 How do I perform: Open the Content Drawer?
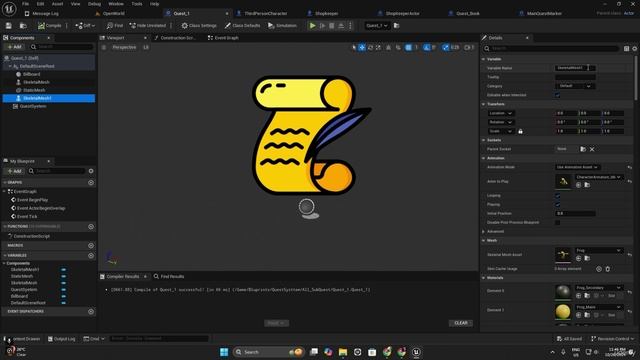tap(22, 339)
